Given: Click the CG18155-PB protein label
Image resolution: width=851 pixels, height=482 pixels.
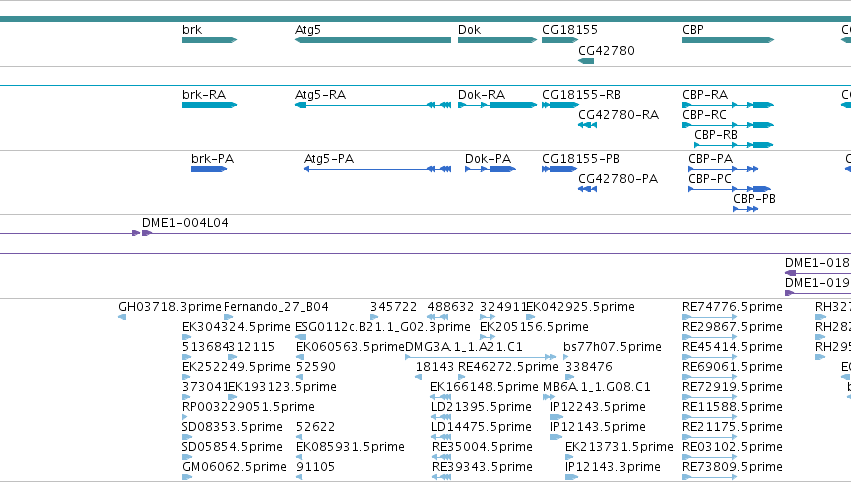Looking at the screenshot, I should pos(581,158).
